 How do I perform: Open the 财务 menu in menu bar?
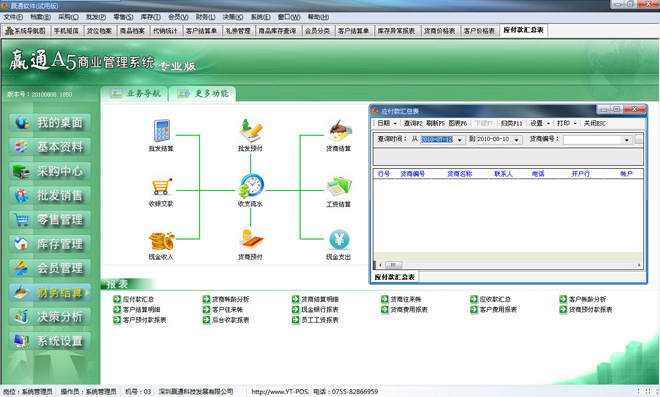(x=205, y=17)
